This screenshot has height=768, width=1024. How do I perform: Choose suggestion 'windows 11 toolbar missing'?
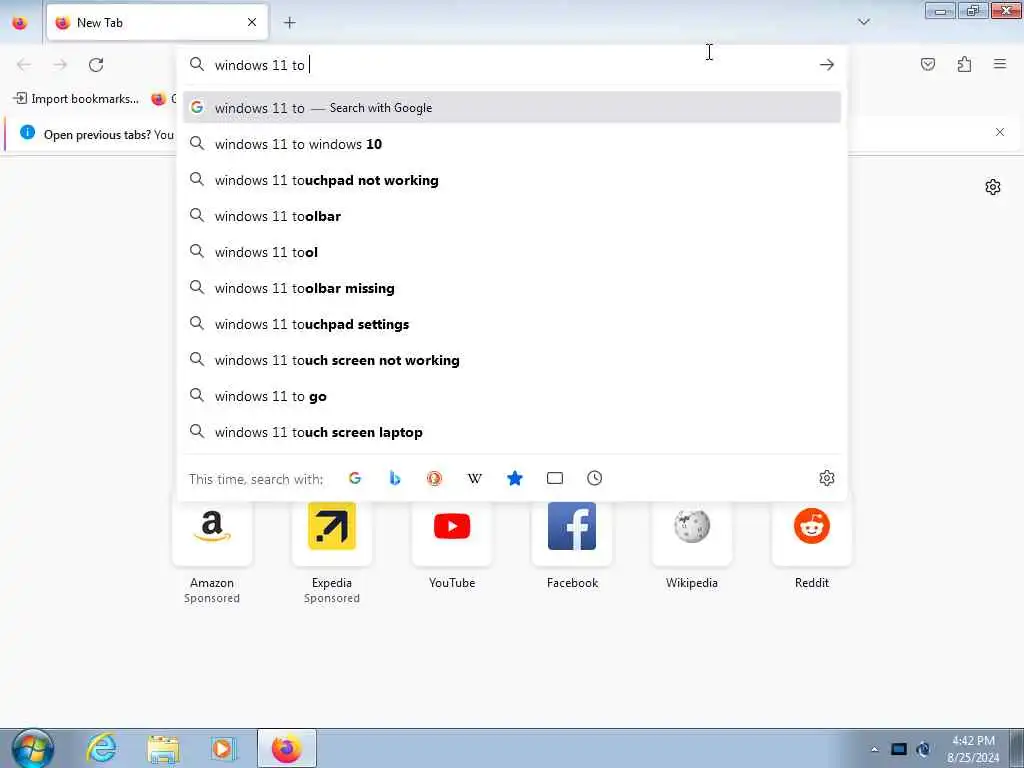[x=512, y=288]
